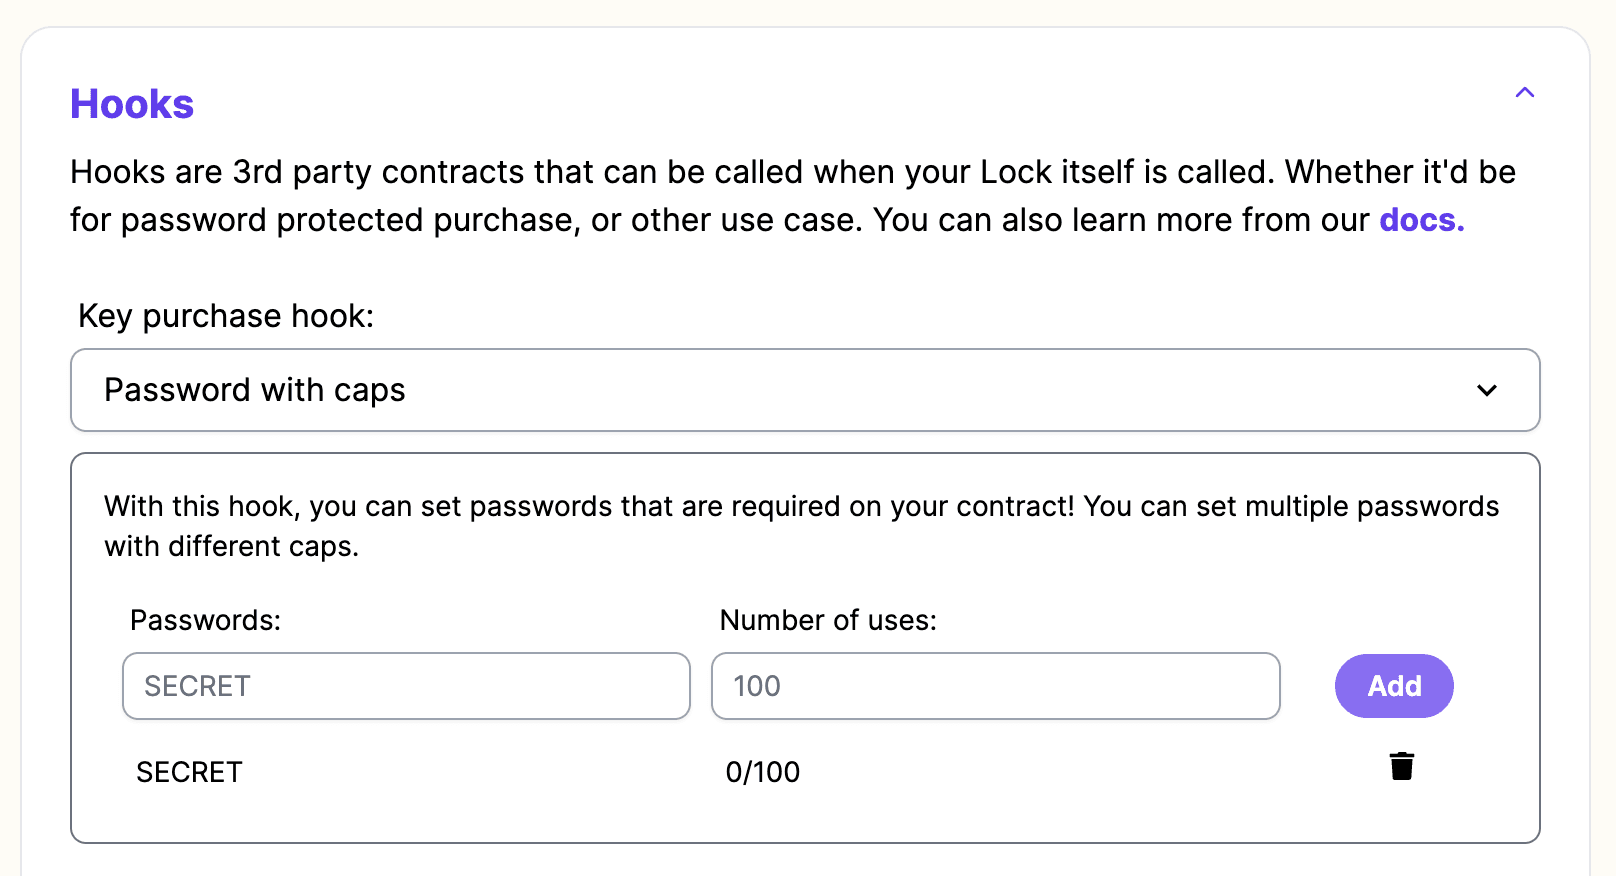Image resolution: width=1616 pixels, height=876 pixels.
Task: Click the Add button
Action: (1394, 686)
